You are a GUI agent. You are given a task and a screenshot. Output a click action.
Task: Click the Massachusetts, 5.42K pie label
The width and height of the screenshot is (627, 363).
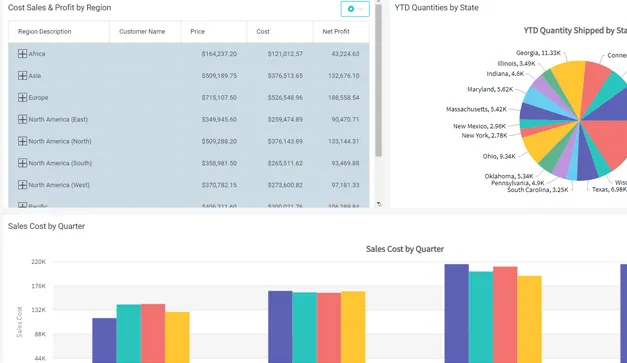pos(476,109)
